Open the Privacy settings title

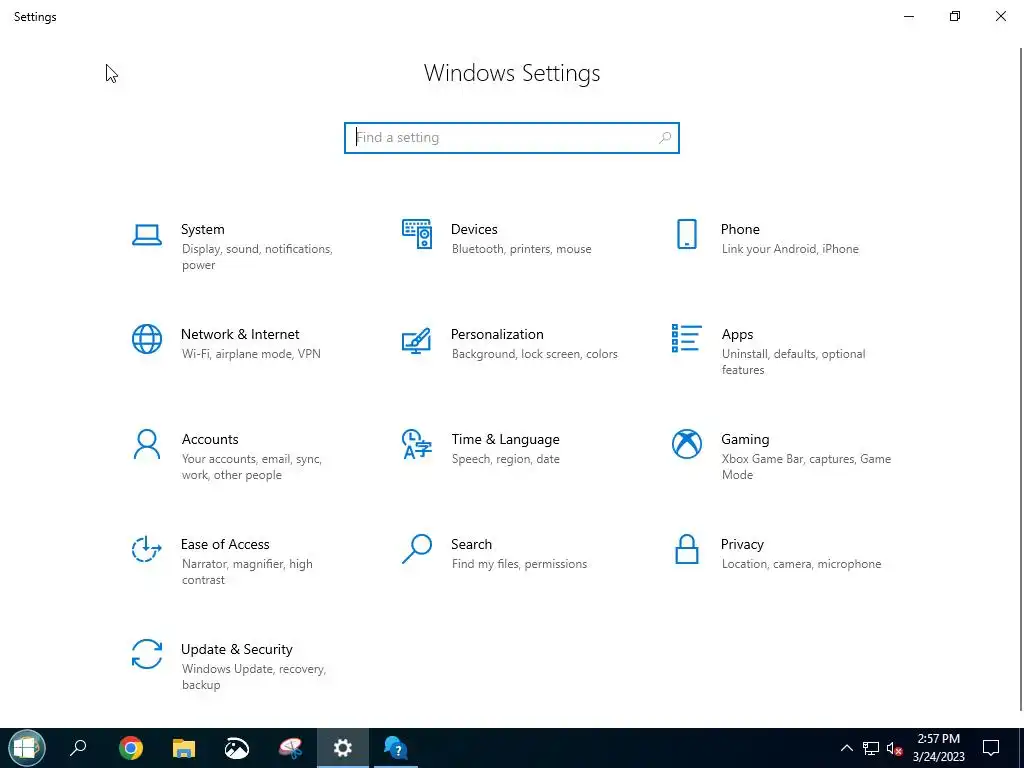click(x=742, y=545)
